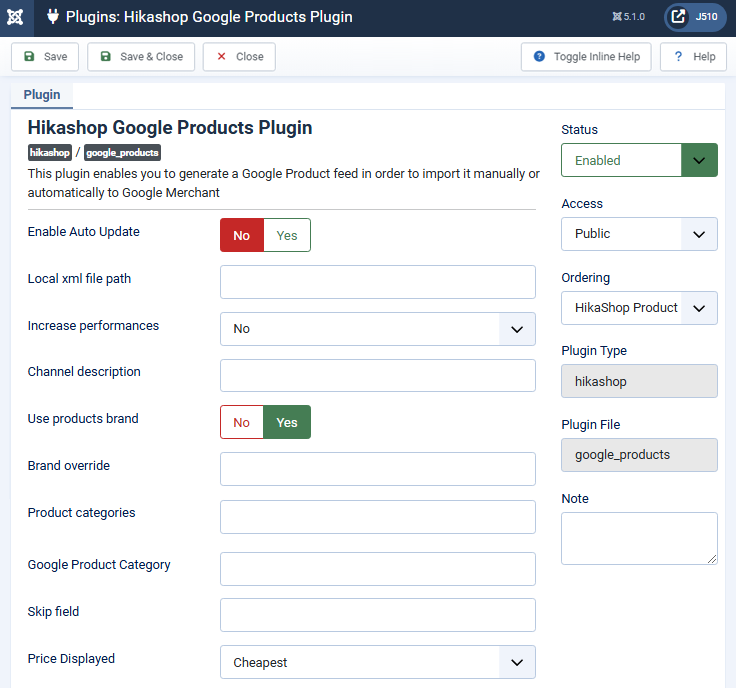Screen dimensions: 736x688
Task: Open the Ordering HikaShop Product dropdown
Action: (639, 308)
